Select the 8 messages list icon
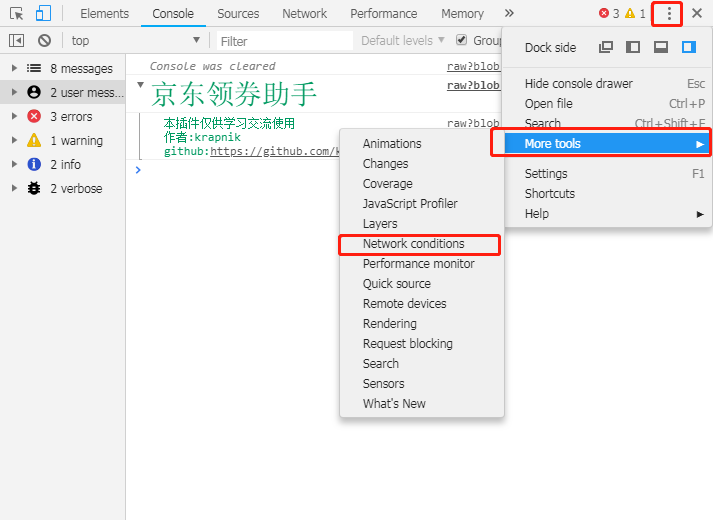This screenshot has height=520, width=713. tap(34, 68)
